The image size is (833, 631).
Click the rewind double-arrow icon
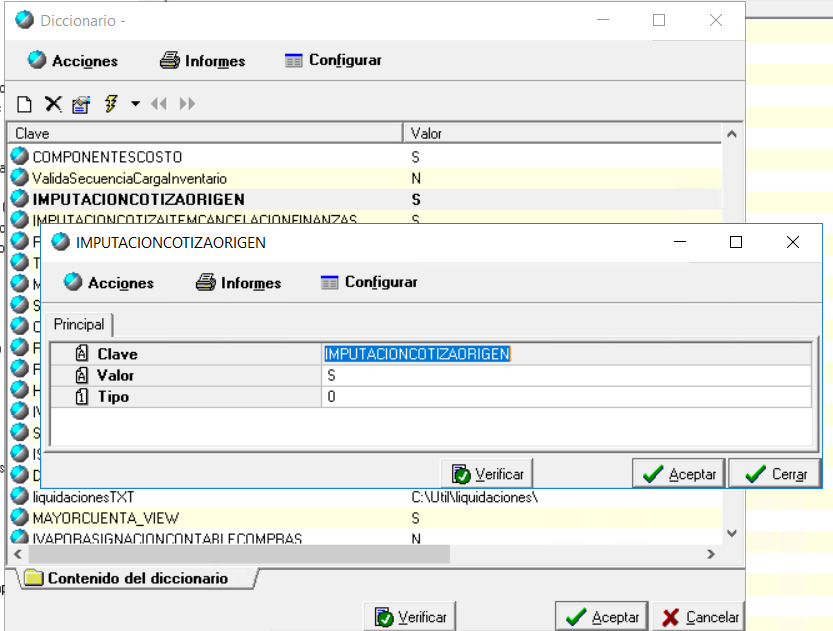click(159, 104)
